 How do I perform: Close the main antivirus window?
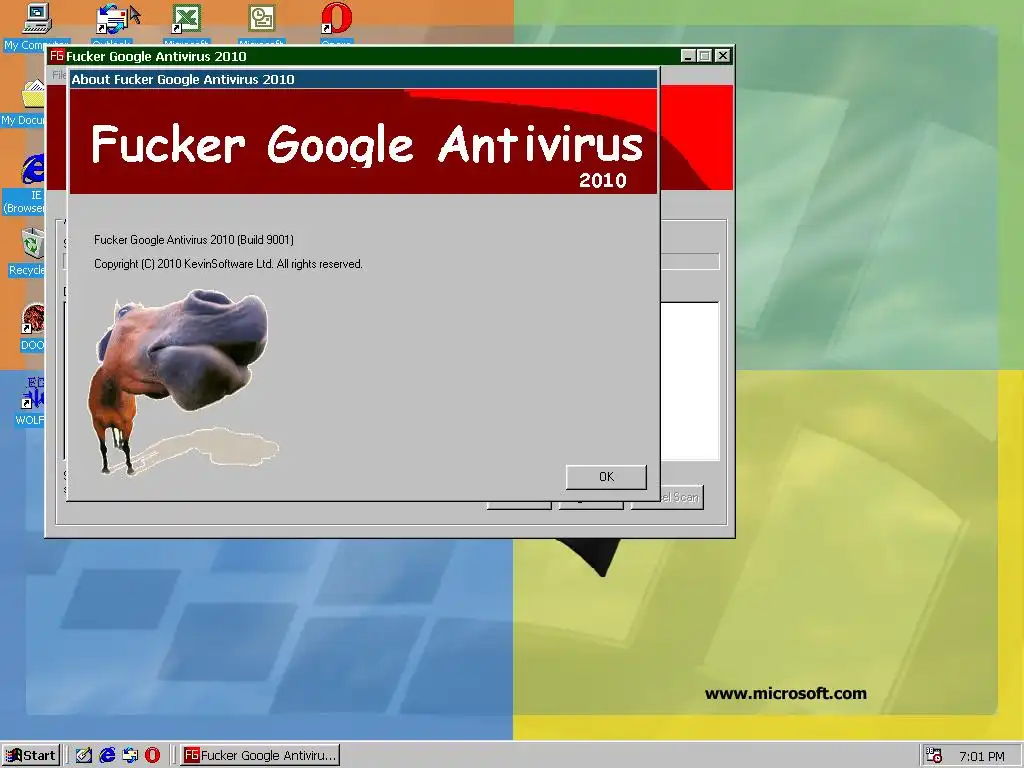point(722,56)
